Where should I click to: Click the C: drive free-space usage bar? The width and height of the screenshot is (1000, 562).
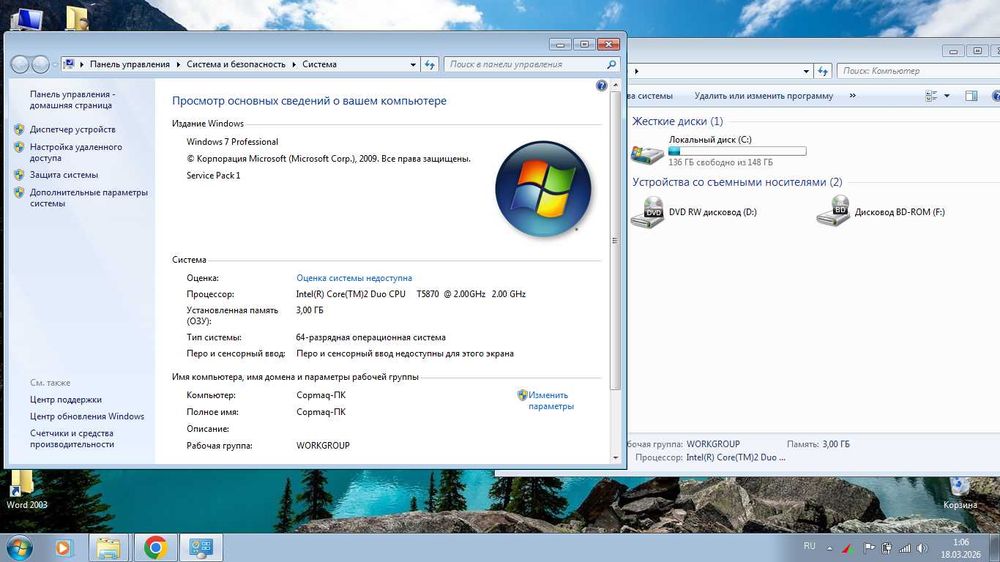[x=737, y=151]
